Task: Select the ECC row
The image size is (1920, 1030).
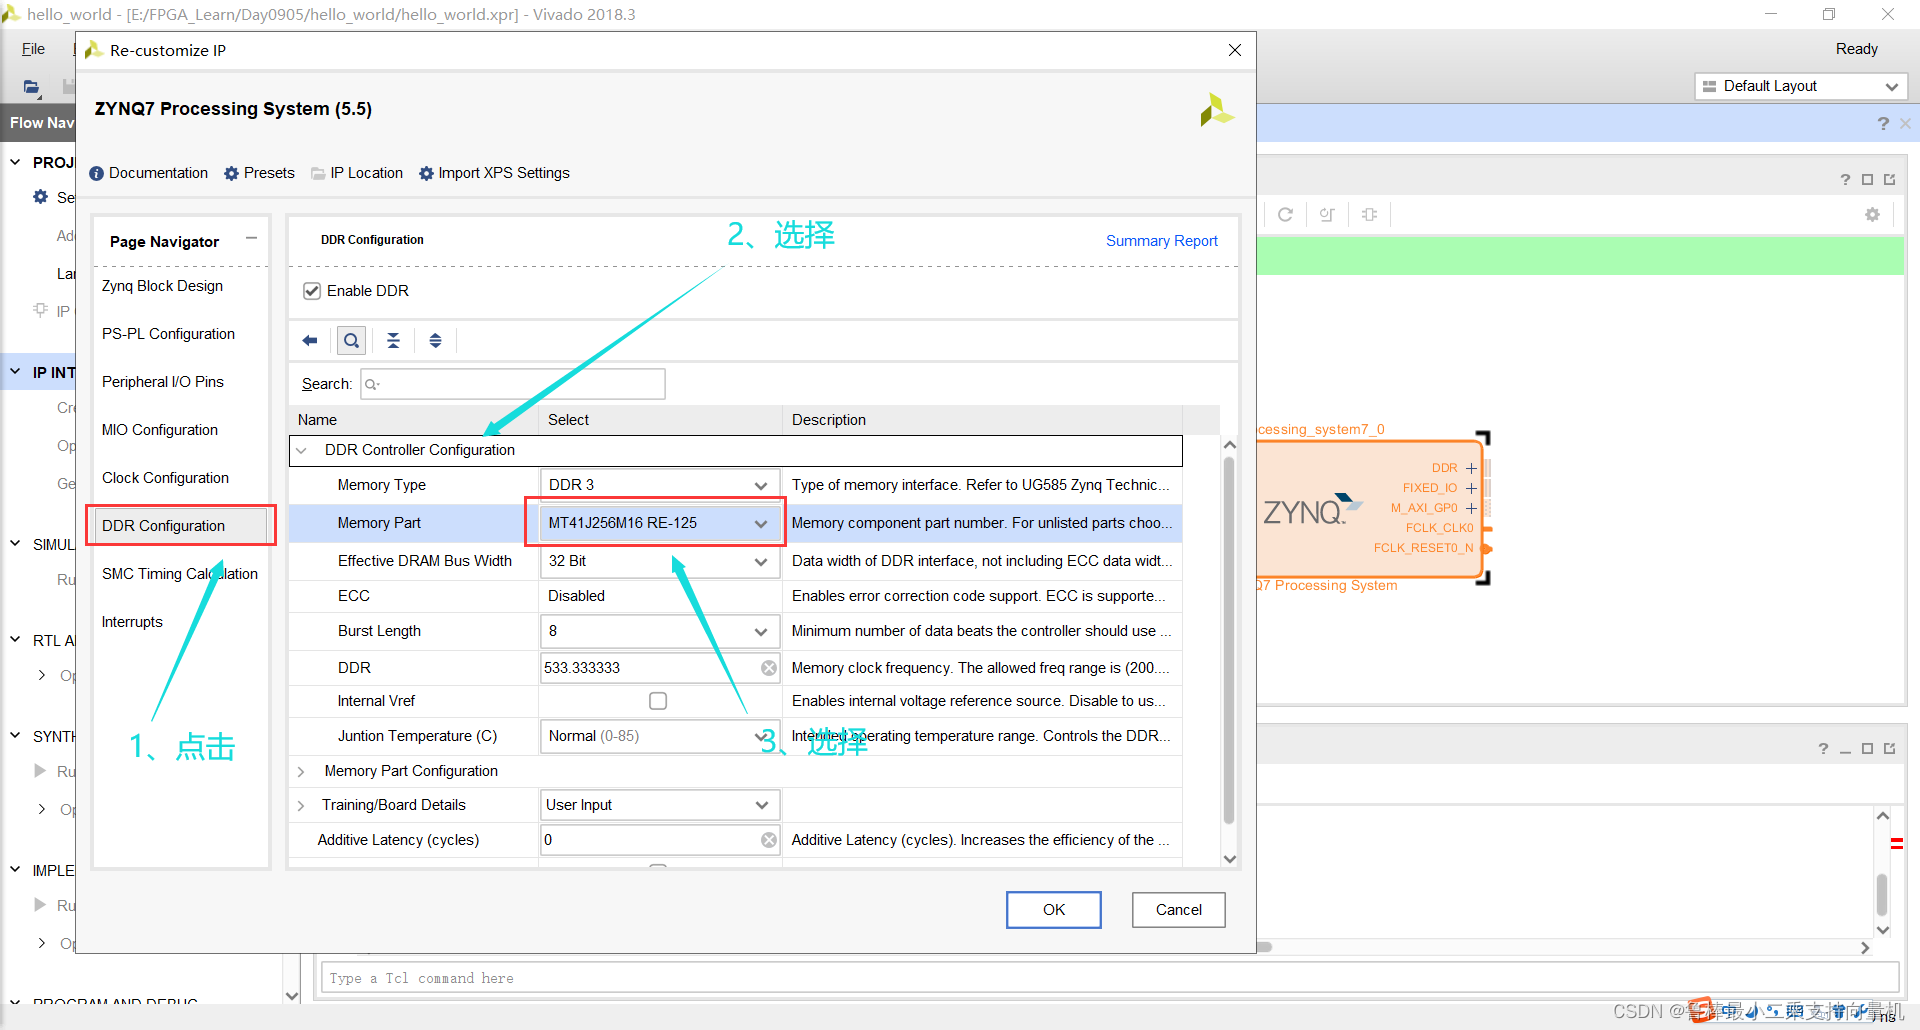Action: click(736, 596)
